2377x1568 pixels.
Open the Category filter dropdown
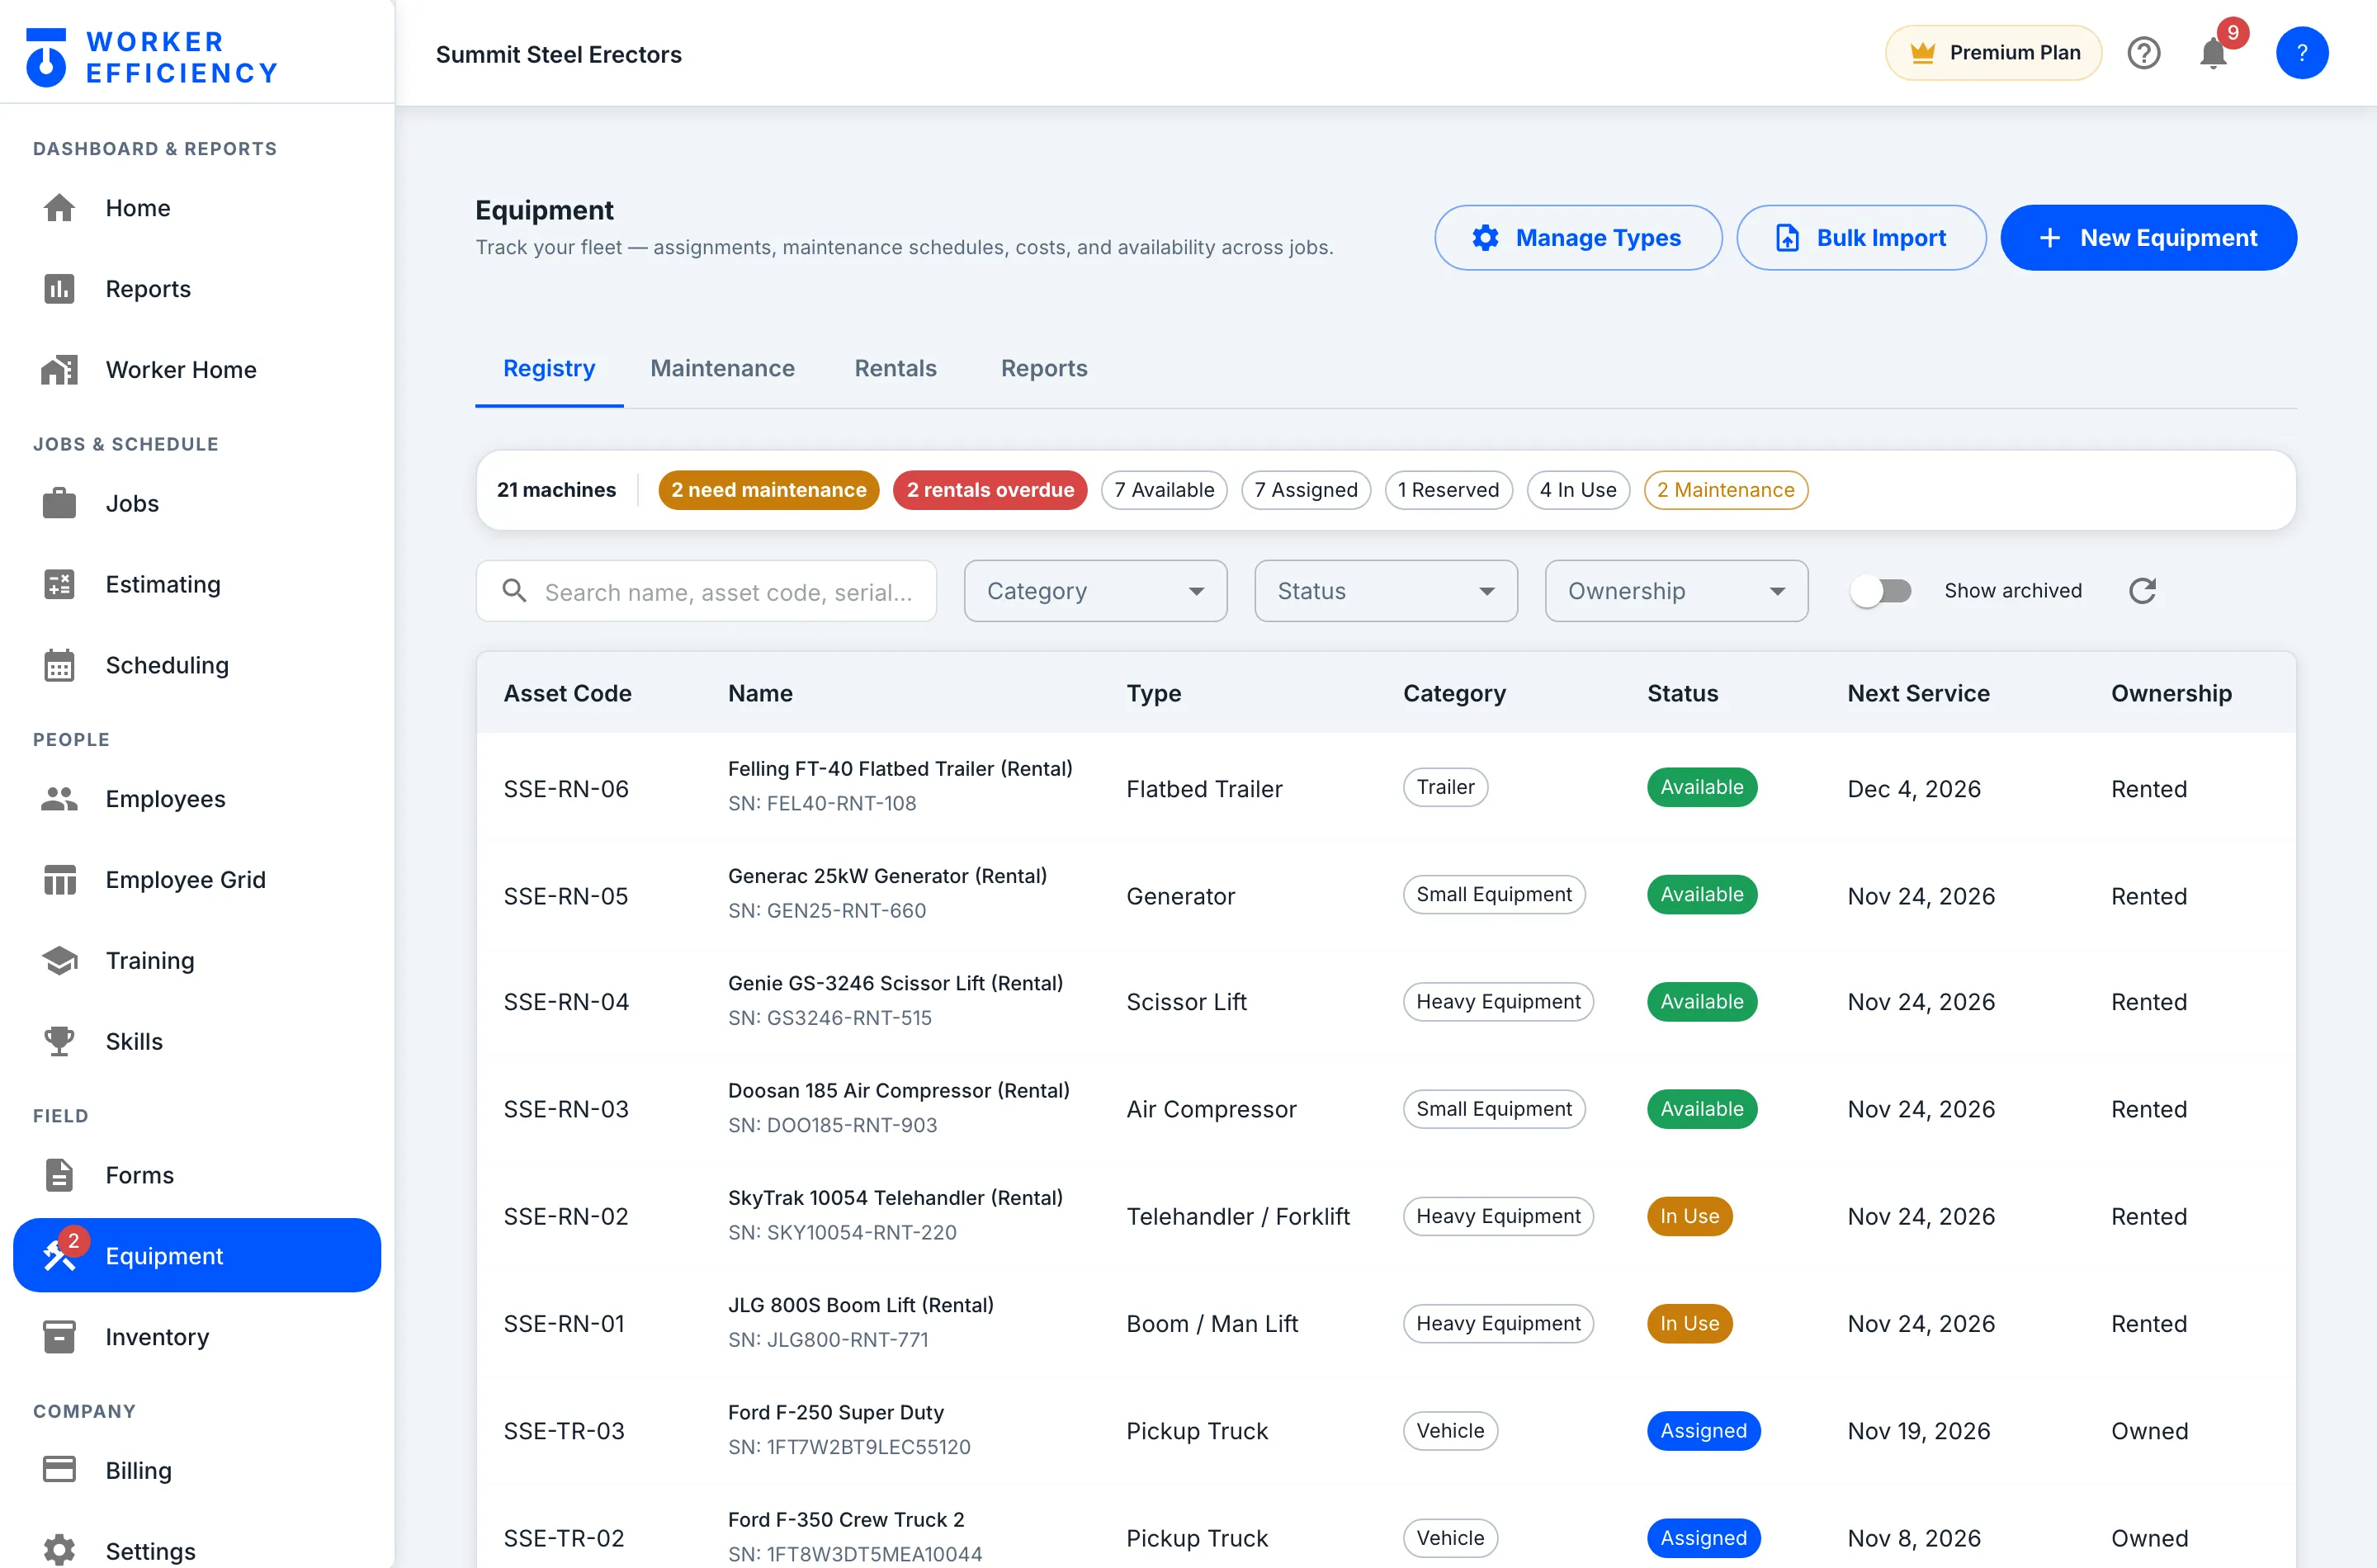(1095, 591)
